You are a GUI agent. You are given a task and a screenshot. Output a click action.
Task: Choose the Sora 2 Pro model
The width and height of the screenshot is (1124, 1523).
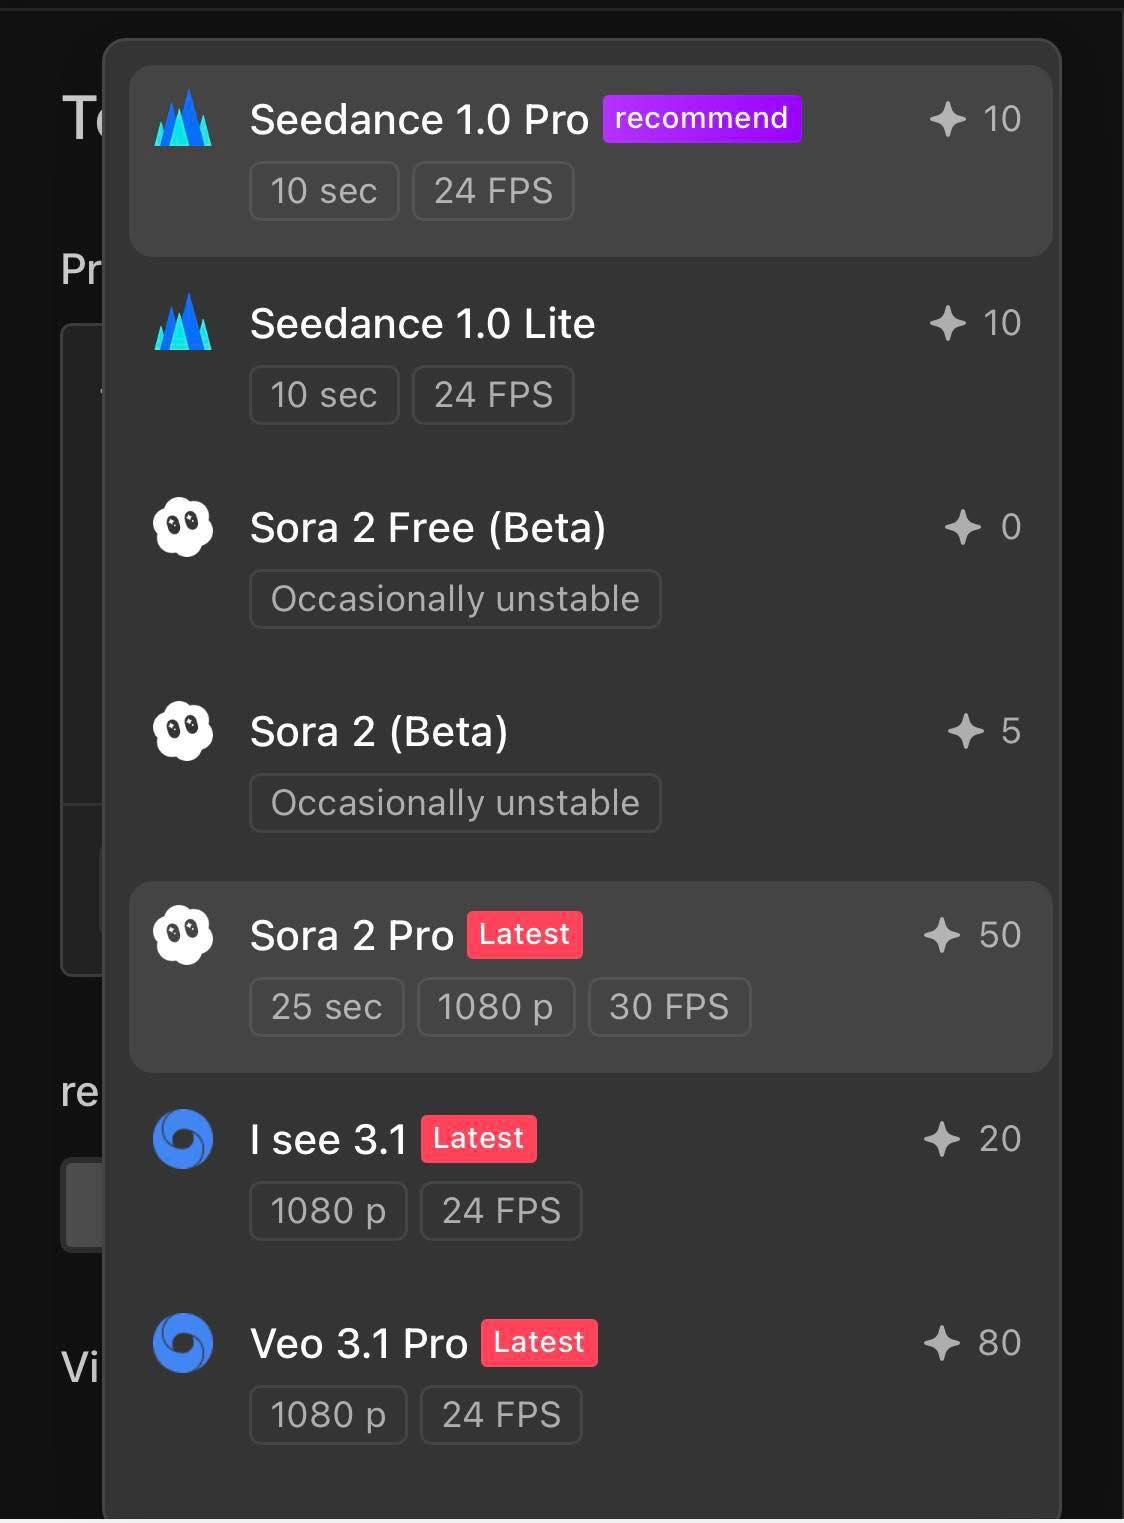click(x=591, y=976)
